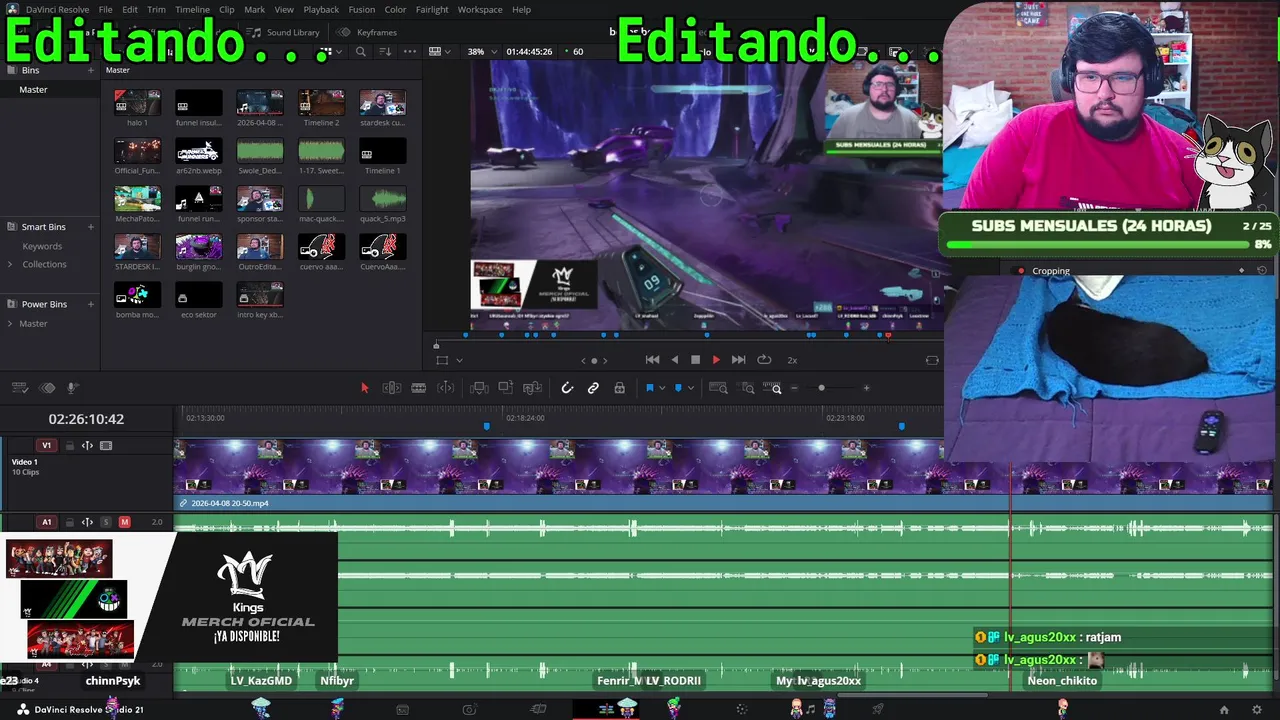This screenshot has height=720, width=1280.
Task: Toggle timeline Snapping magnet icon
Action: tap(567, 388)
